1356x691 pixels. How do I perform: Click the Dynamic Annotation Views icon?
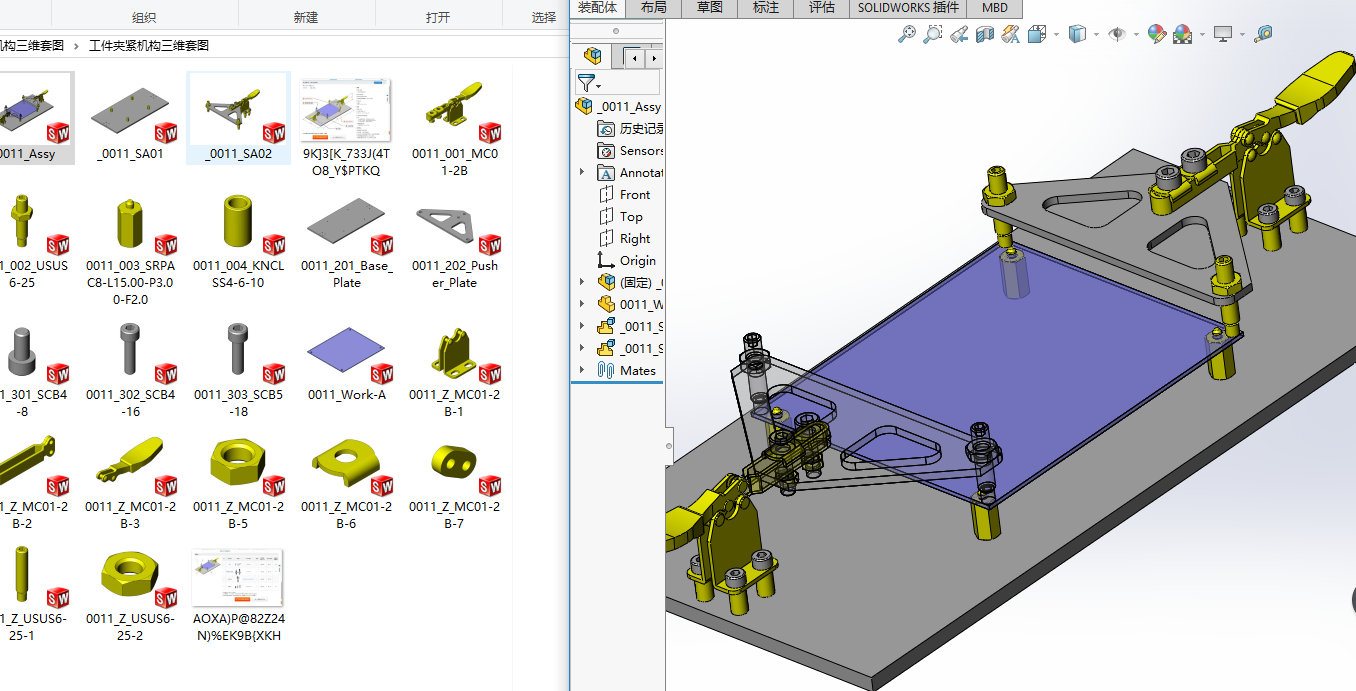click(x=1011, y=34)
